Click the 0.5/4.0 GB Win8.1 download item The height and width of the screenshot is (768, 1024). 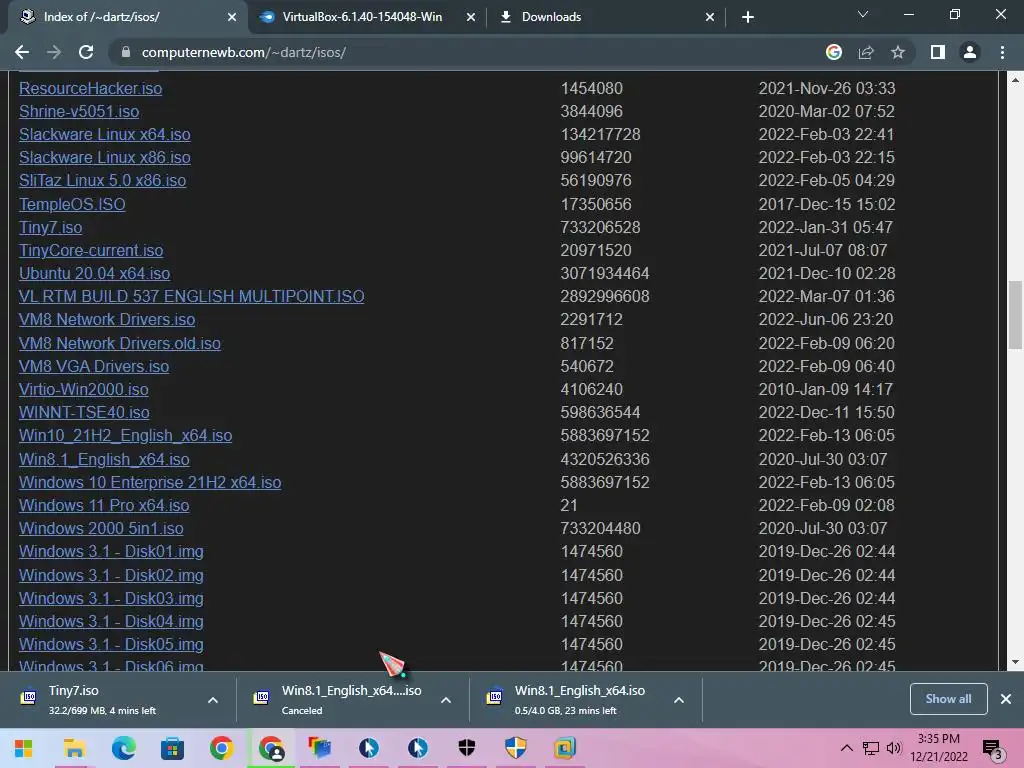coord(573,700)
